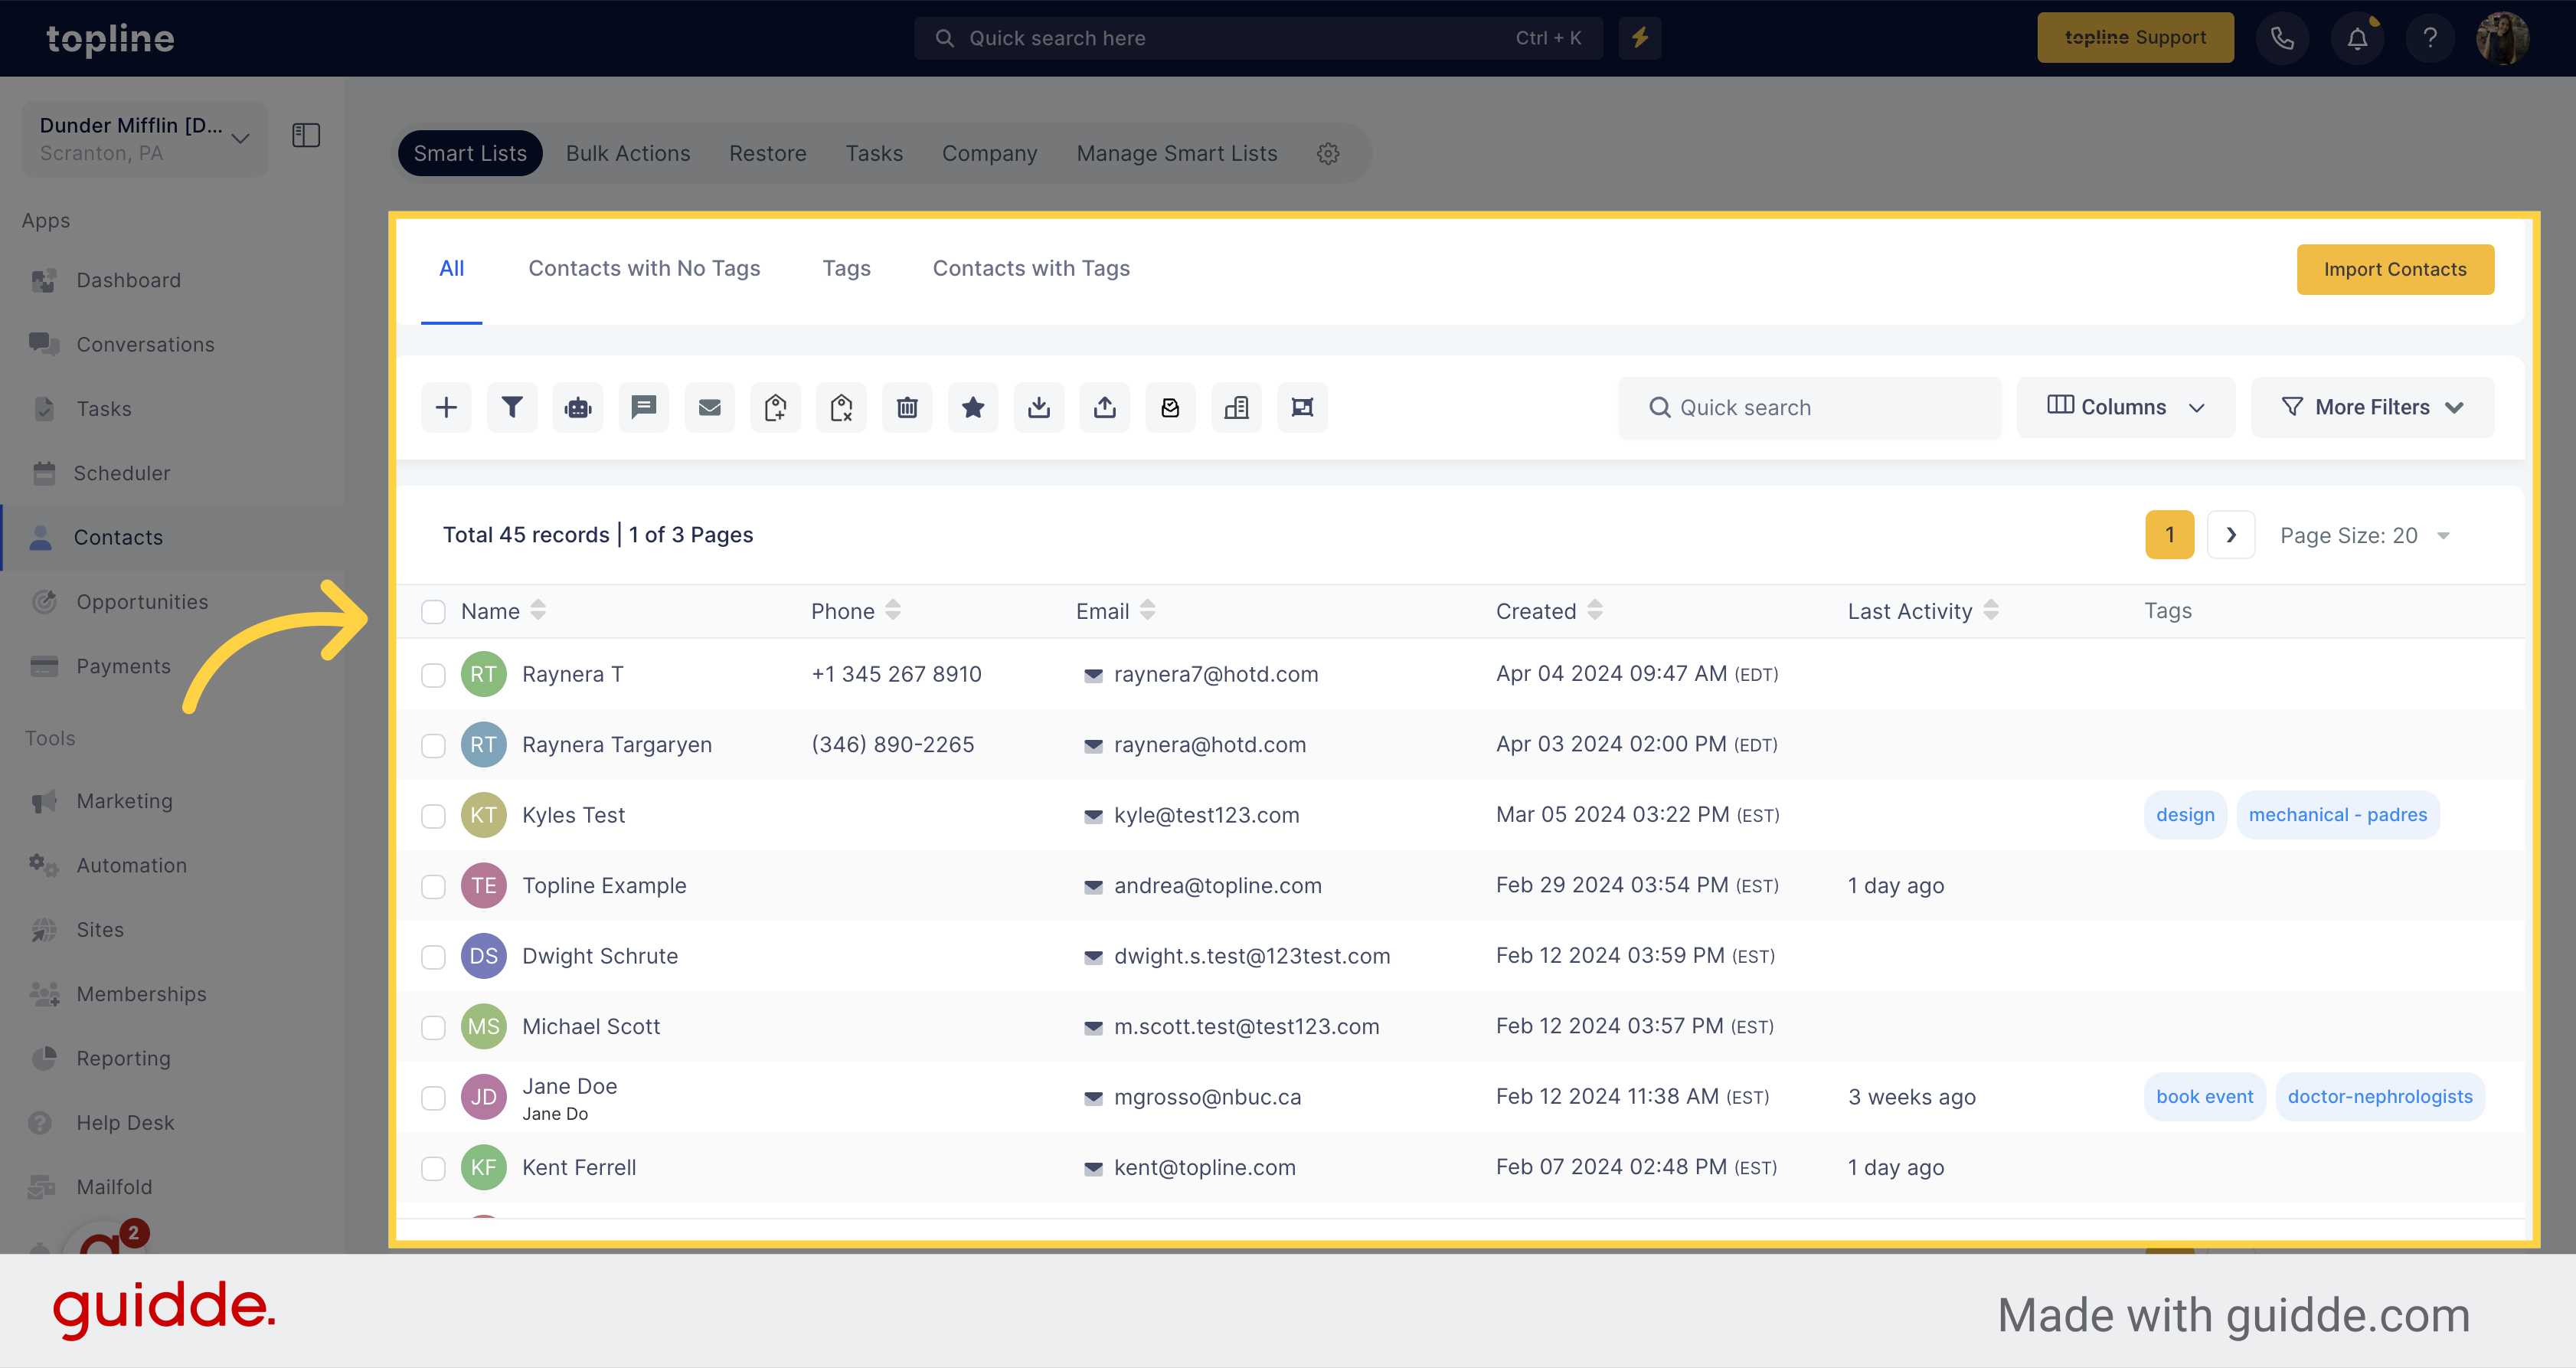Toggle checkbox next to Raynera T
Viewport: 2576px width, 1368px height.
[433, 673]
